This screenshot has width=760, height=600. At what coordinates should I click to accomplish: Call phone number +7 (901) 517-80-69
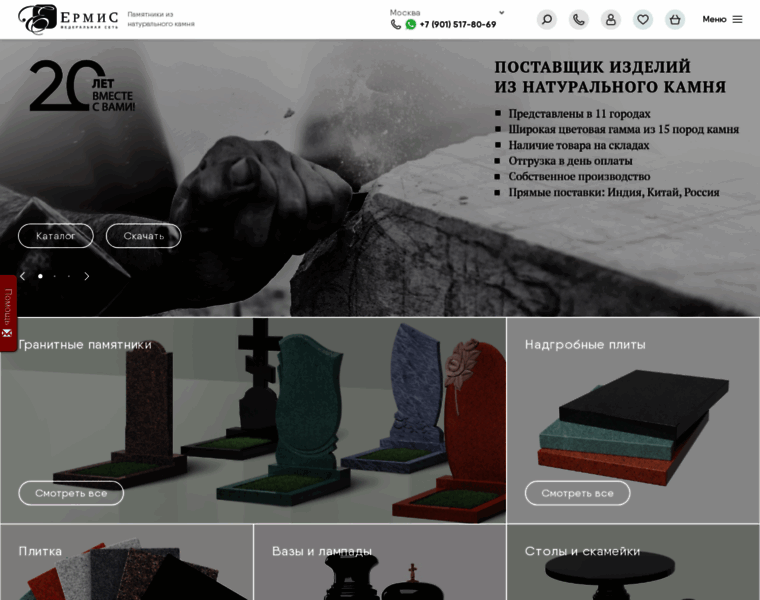458,24
